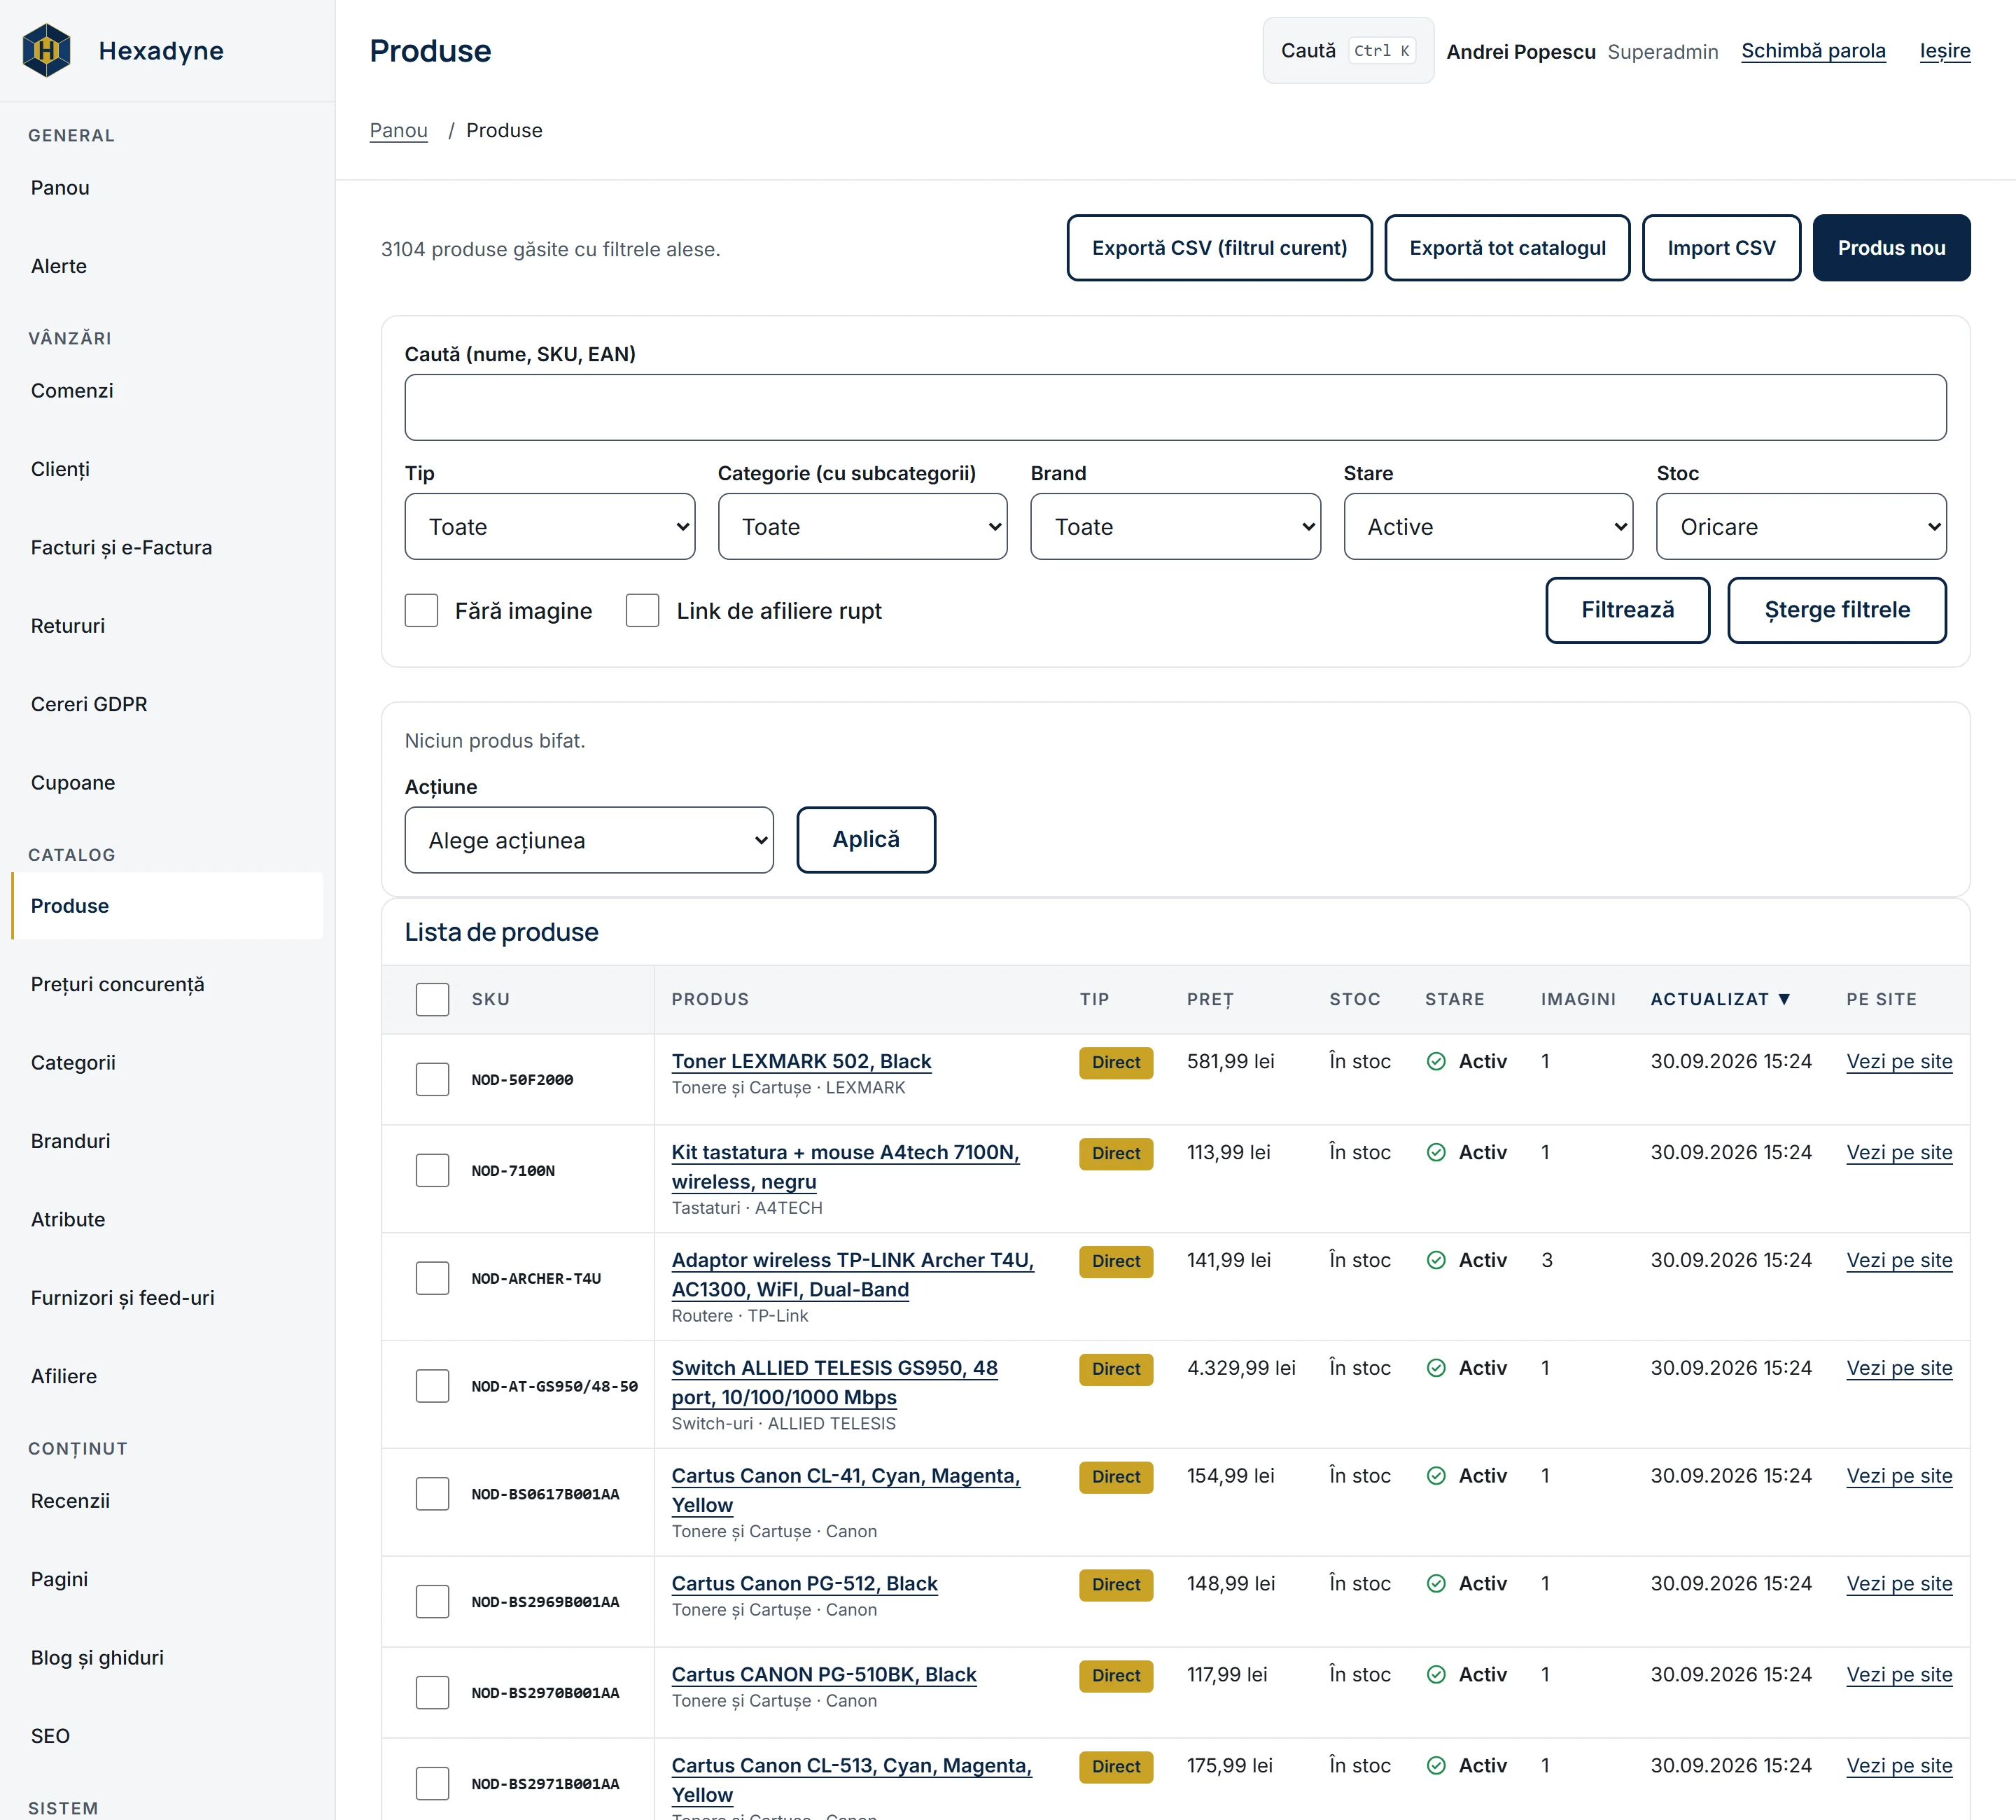The height and width of the screenshot is (1820, 2016).
Task: Enable the Link de afiliere rupt checkbox
Action: 642,610
